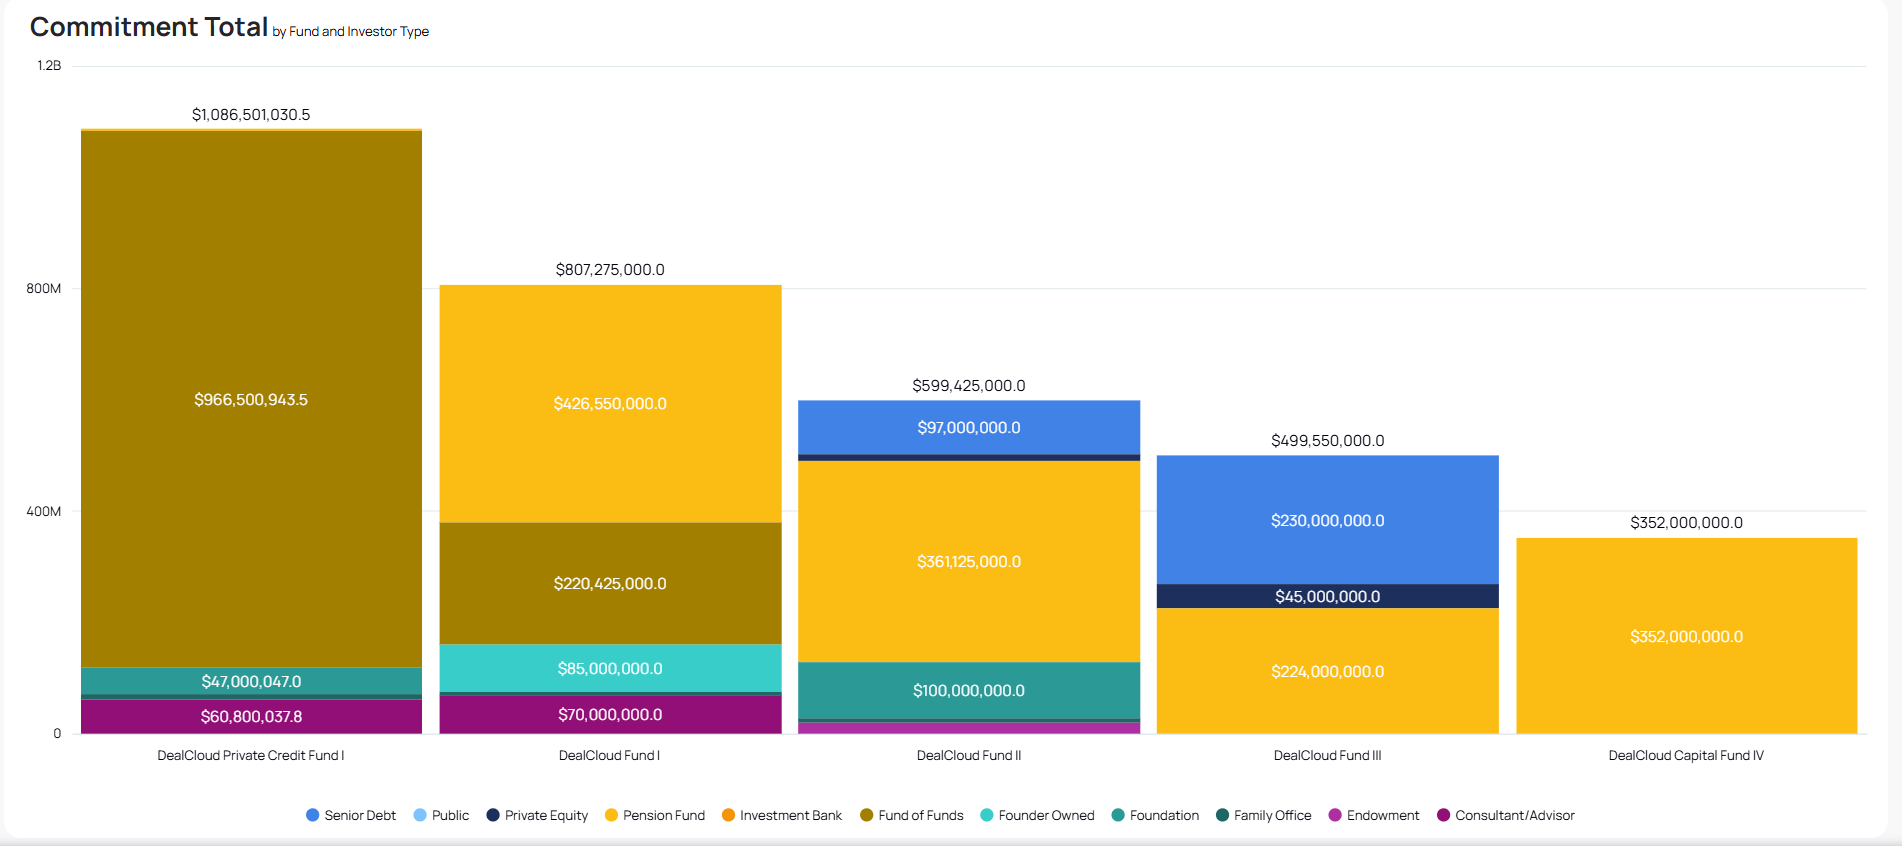Click the $45,000,000.0 Private Equity segment

[x=1328, y=596]
